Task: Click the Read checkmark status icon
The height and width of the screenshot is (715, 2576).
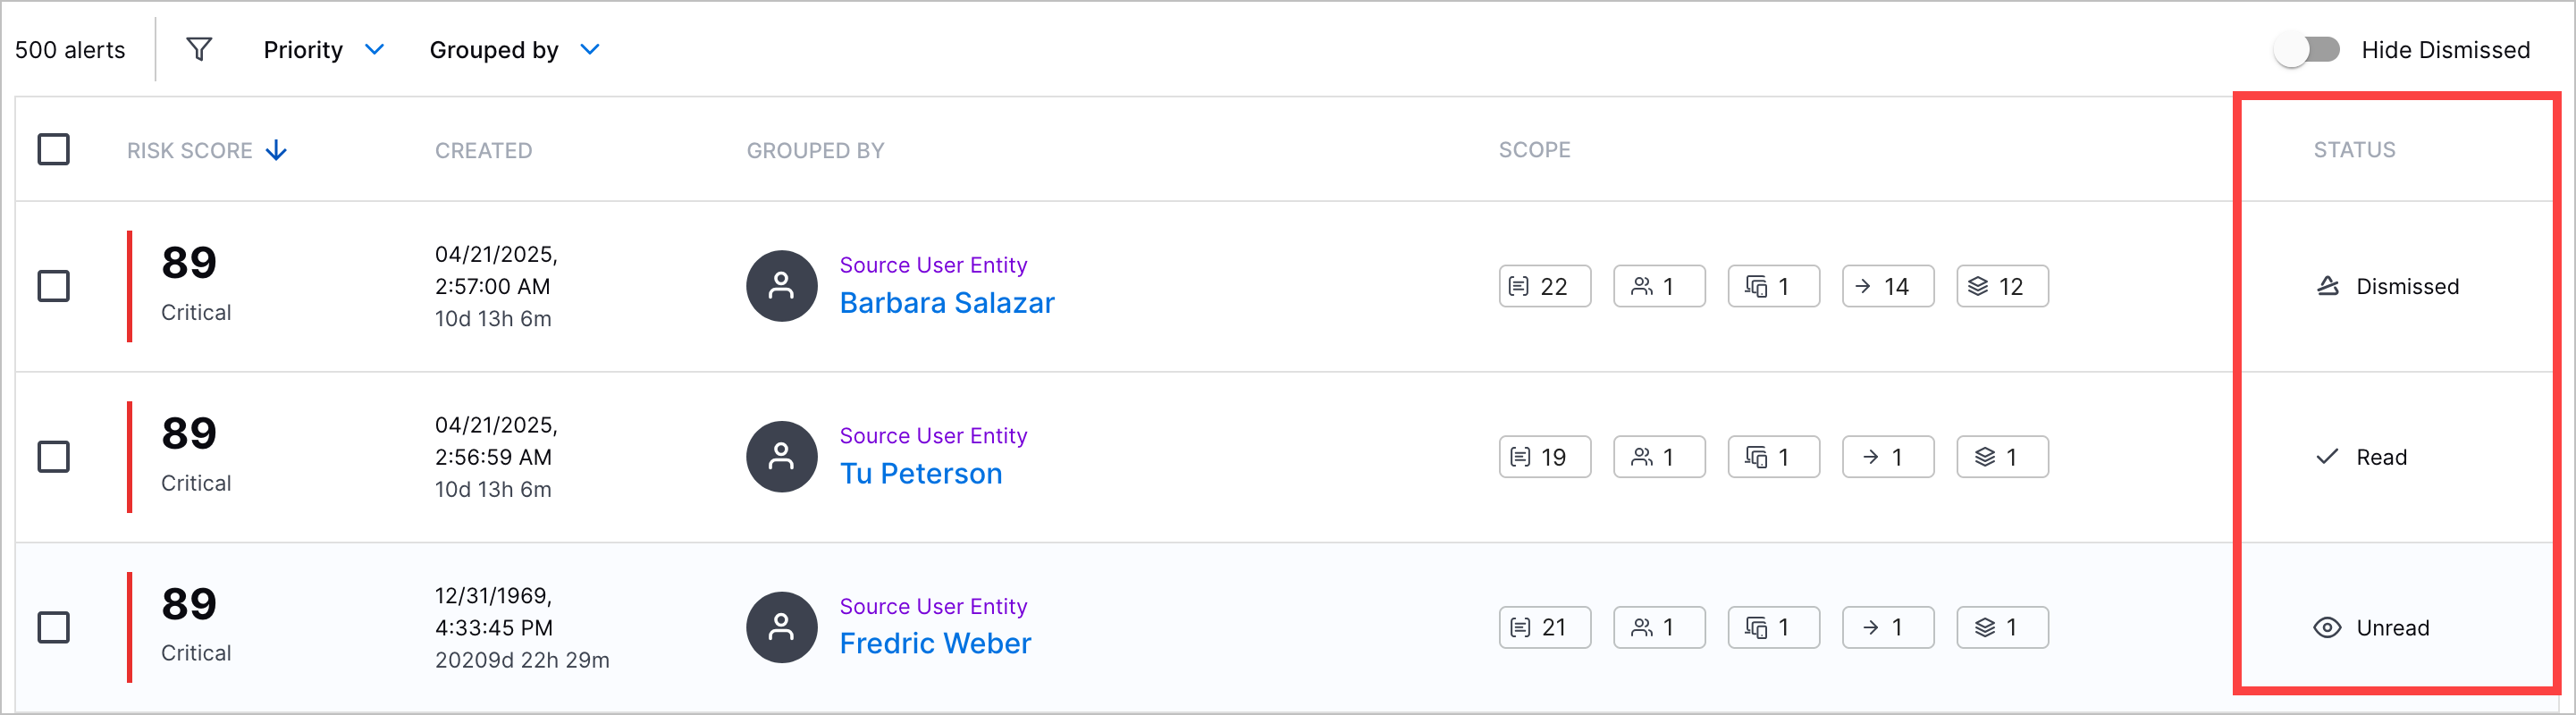Action: 2327,457
